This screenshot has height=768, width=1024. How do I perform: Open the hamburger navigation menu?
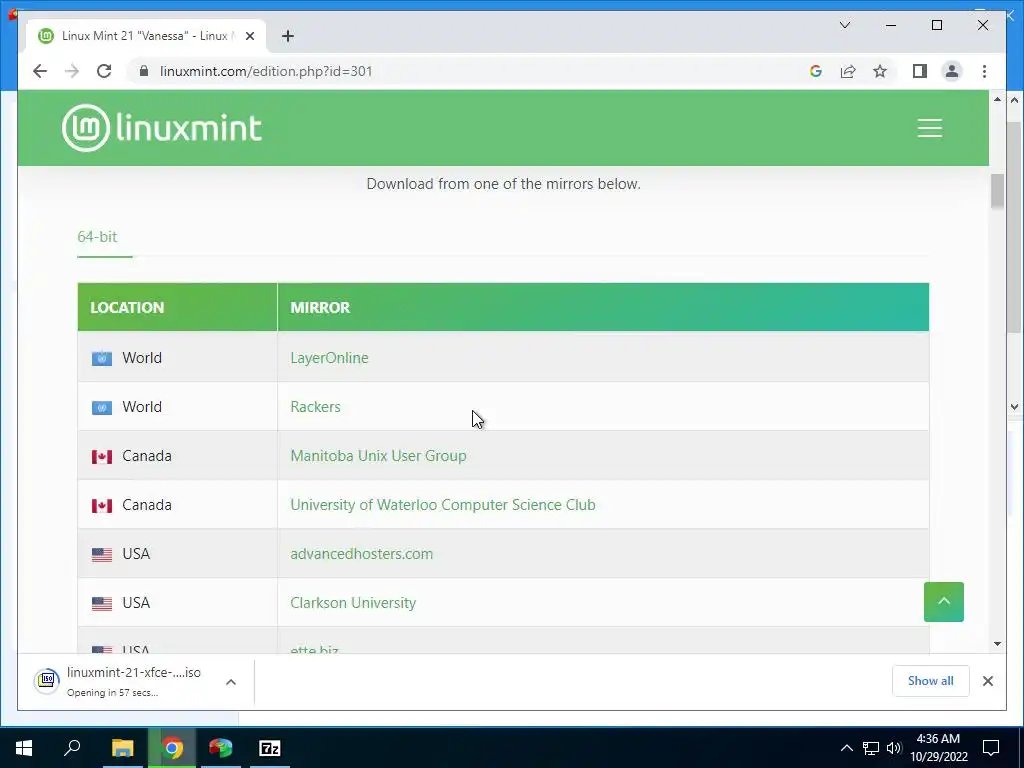tap(929, 127)
